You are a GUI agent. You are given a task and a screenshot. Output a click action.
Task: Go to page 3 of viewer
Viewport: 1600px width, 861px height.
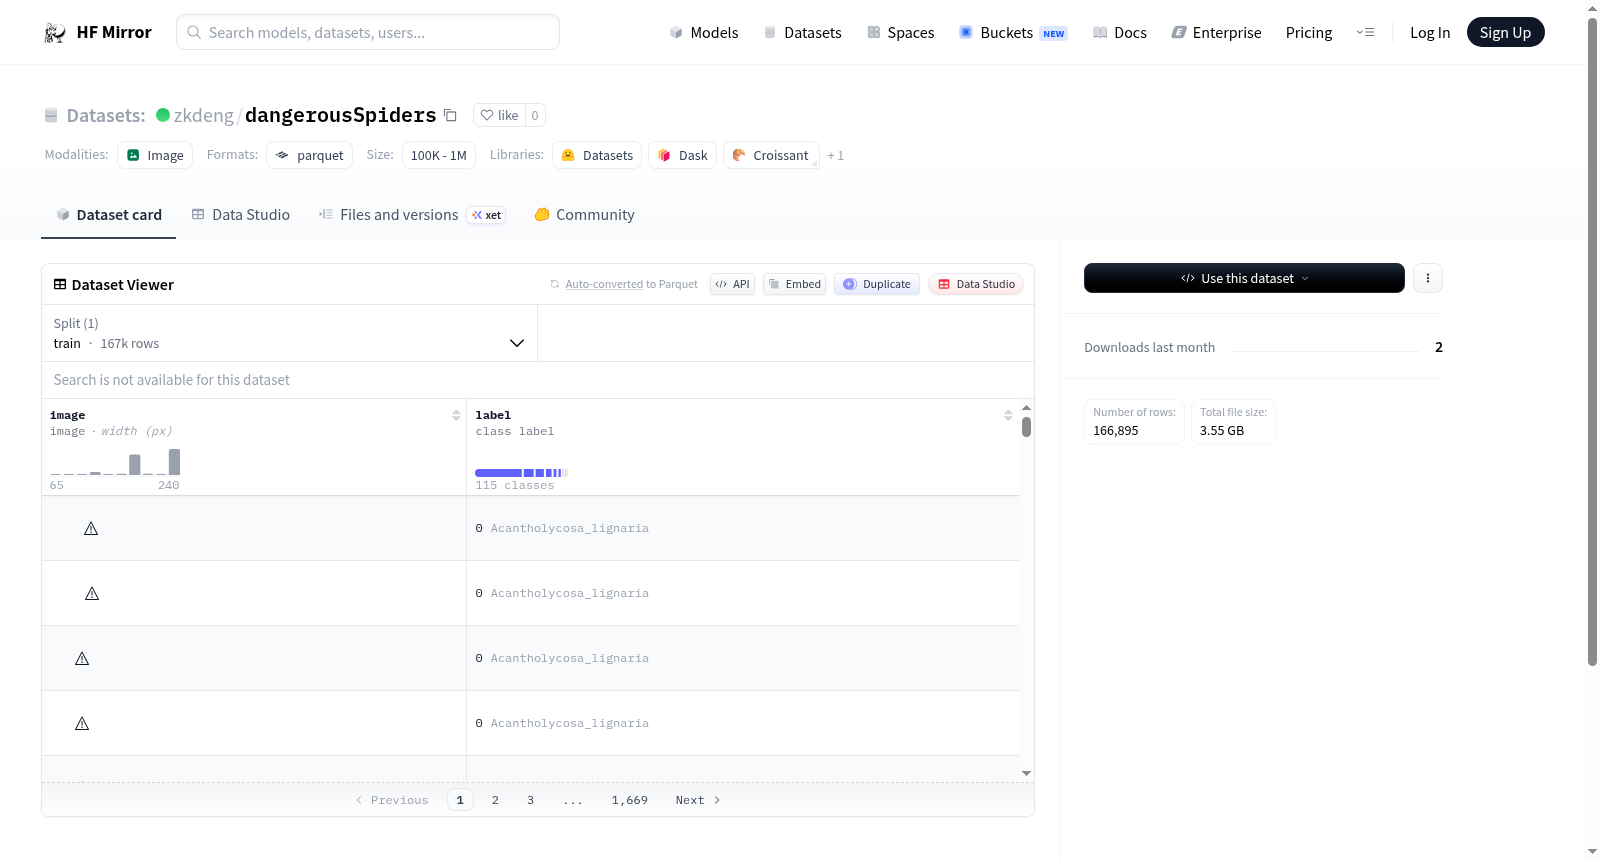pos(530,800)
